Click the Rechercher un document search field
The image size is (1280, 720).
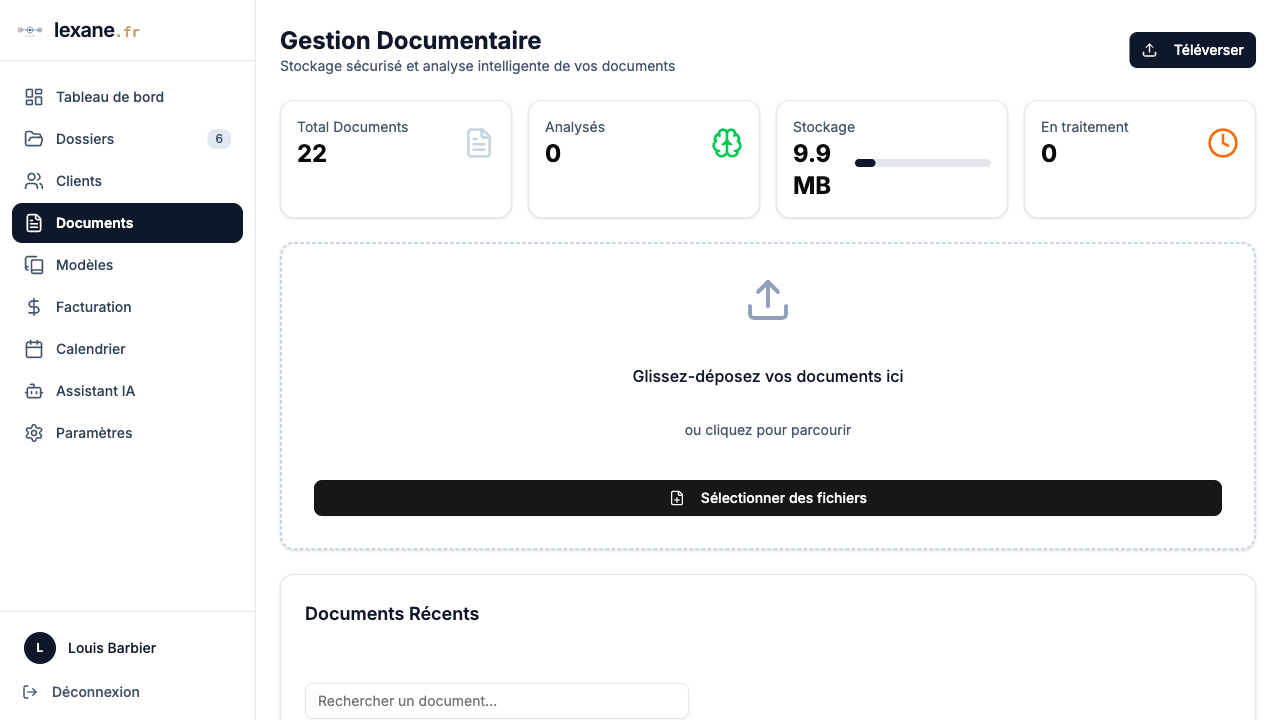point(496,701)
